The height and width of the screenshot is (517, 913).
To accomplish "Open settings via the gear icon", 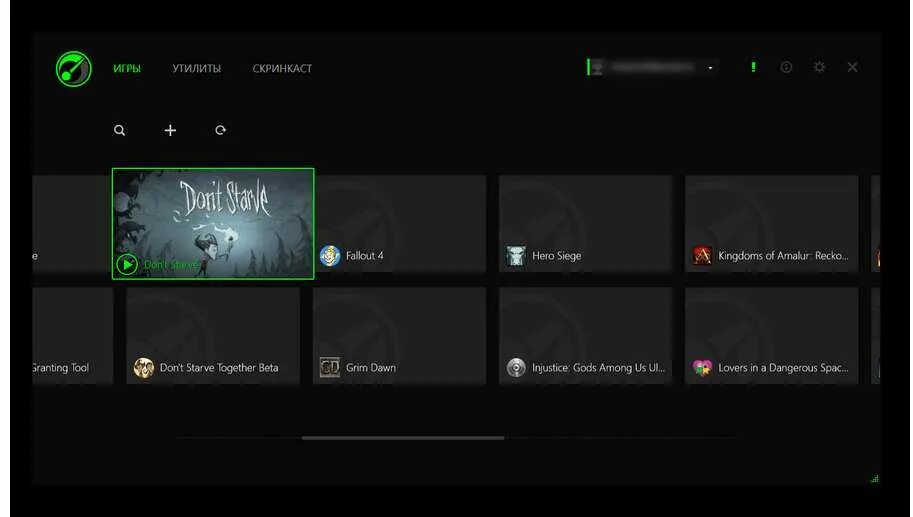I will coord(819,67).
